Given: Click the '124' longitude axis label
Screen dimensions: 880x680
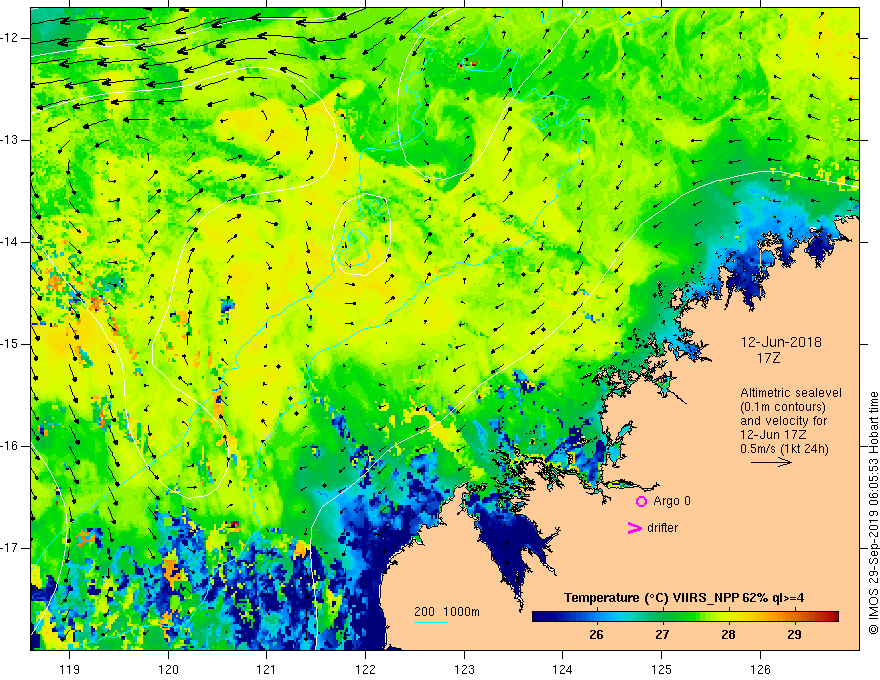Looking at the screenshot, I should pyautogui.click(x=563, y=669).
